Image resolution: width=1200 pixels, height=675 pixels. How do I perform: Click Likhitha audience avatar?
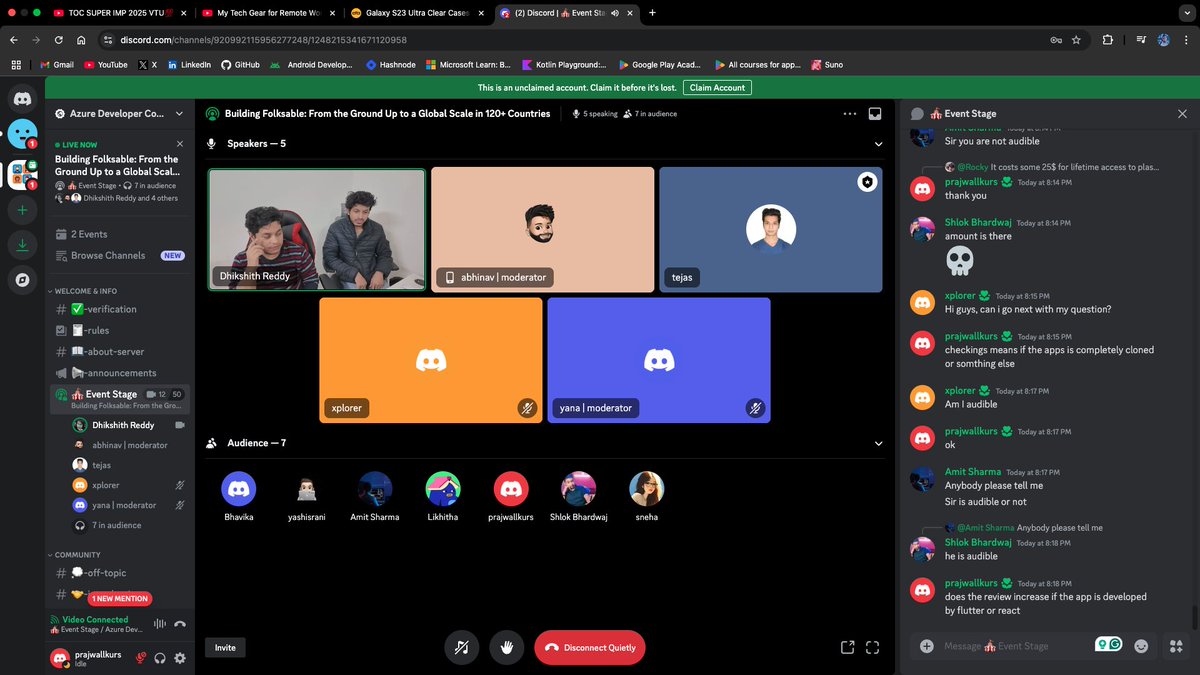pos(443,489)
